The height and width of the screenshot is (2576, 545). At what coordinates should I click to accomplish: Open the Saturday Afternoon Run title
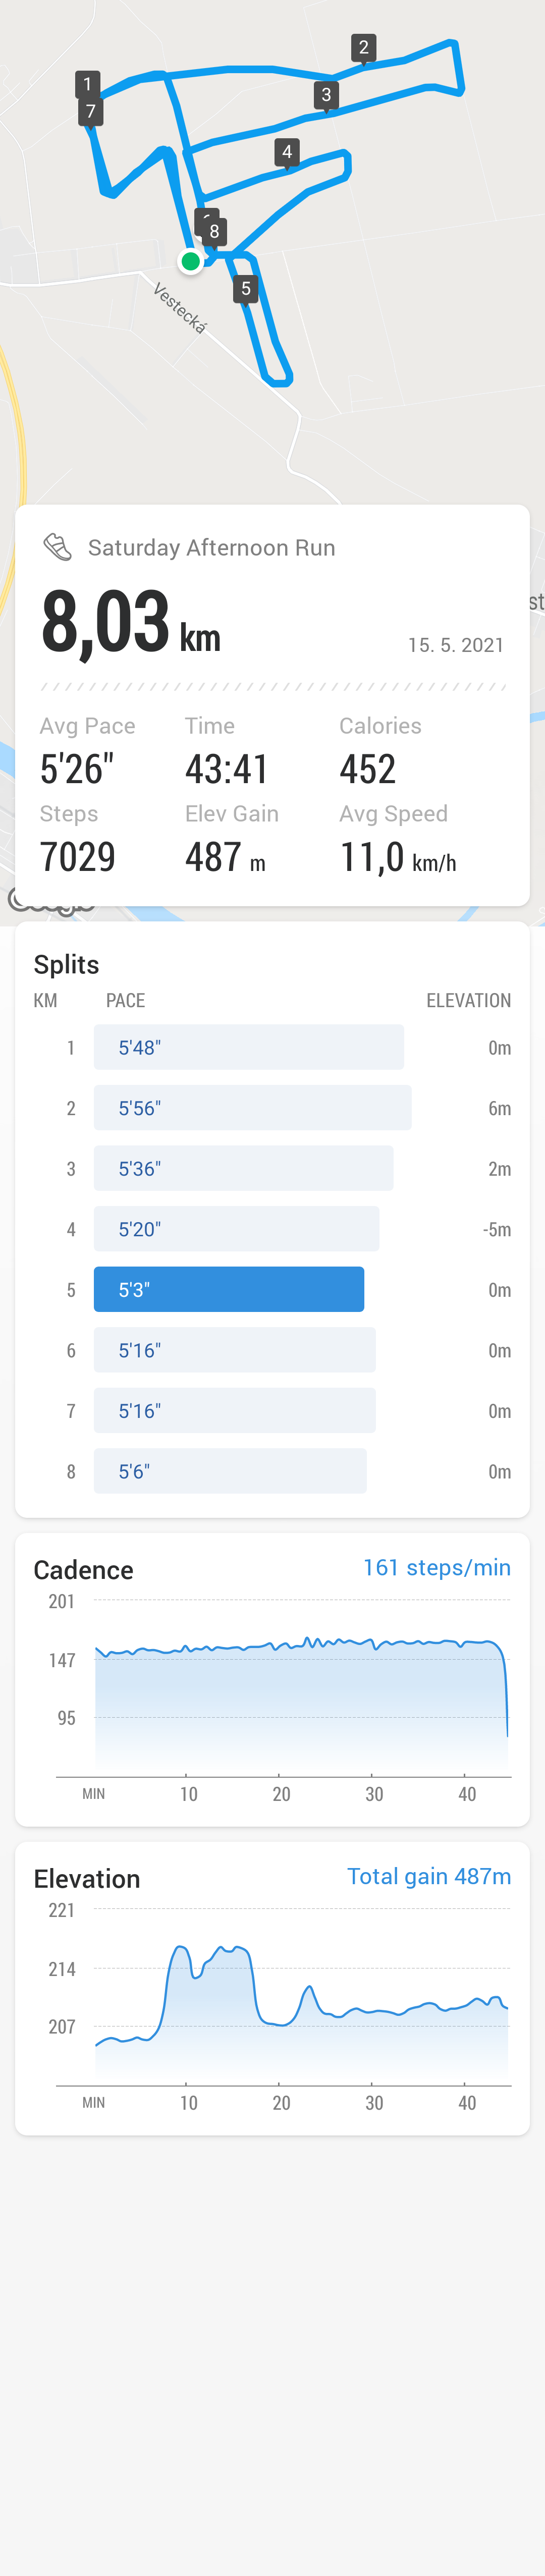coord(212,548)
